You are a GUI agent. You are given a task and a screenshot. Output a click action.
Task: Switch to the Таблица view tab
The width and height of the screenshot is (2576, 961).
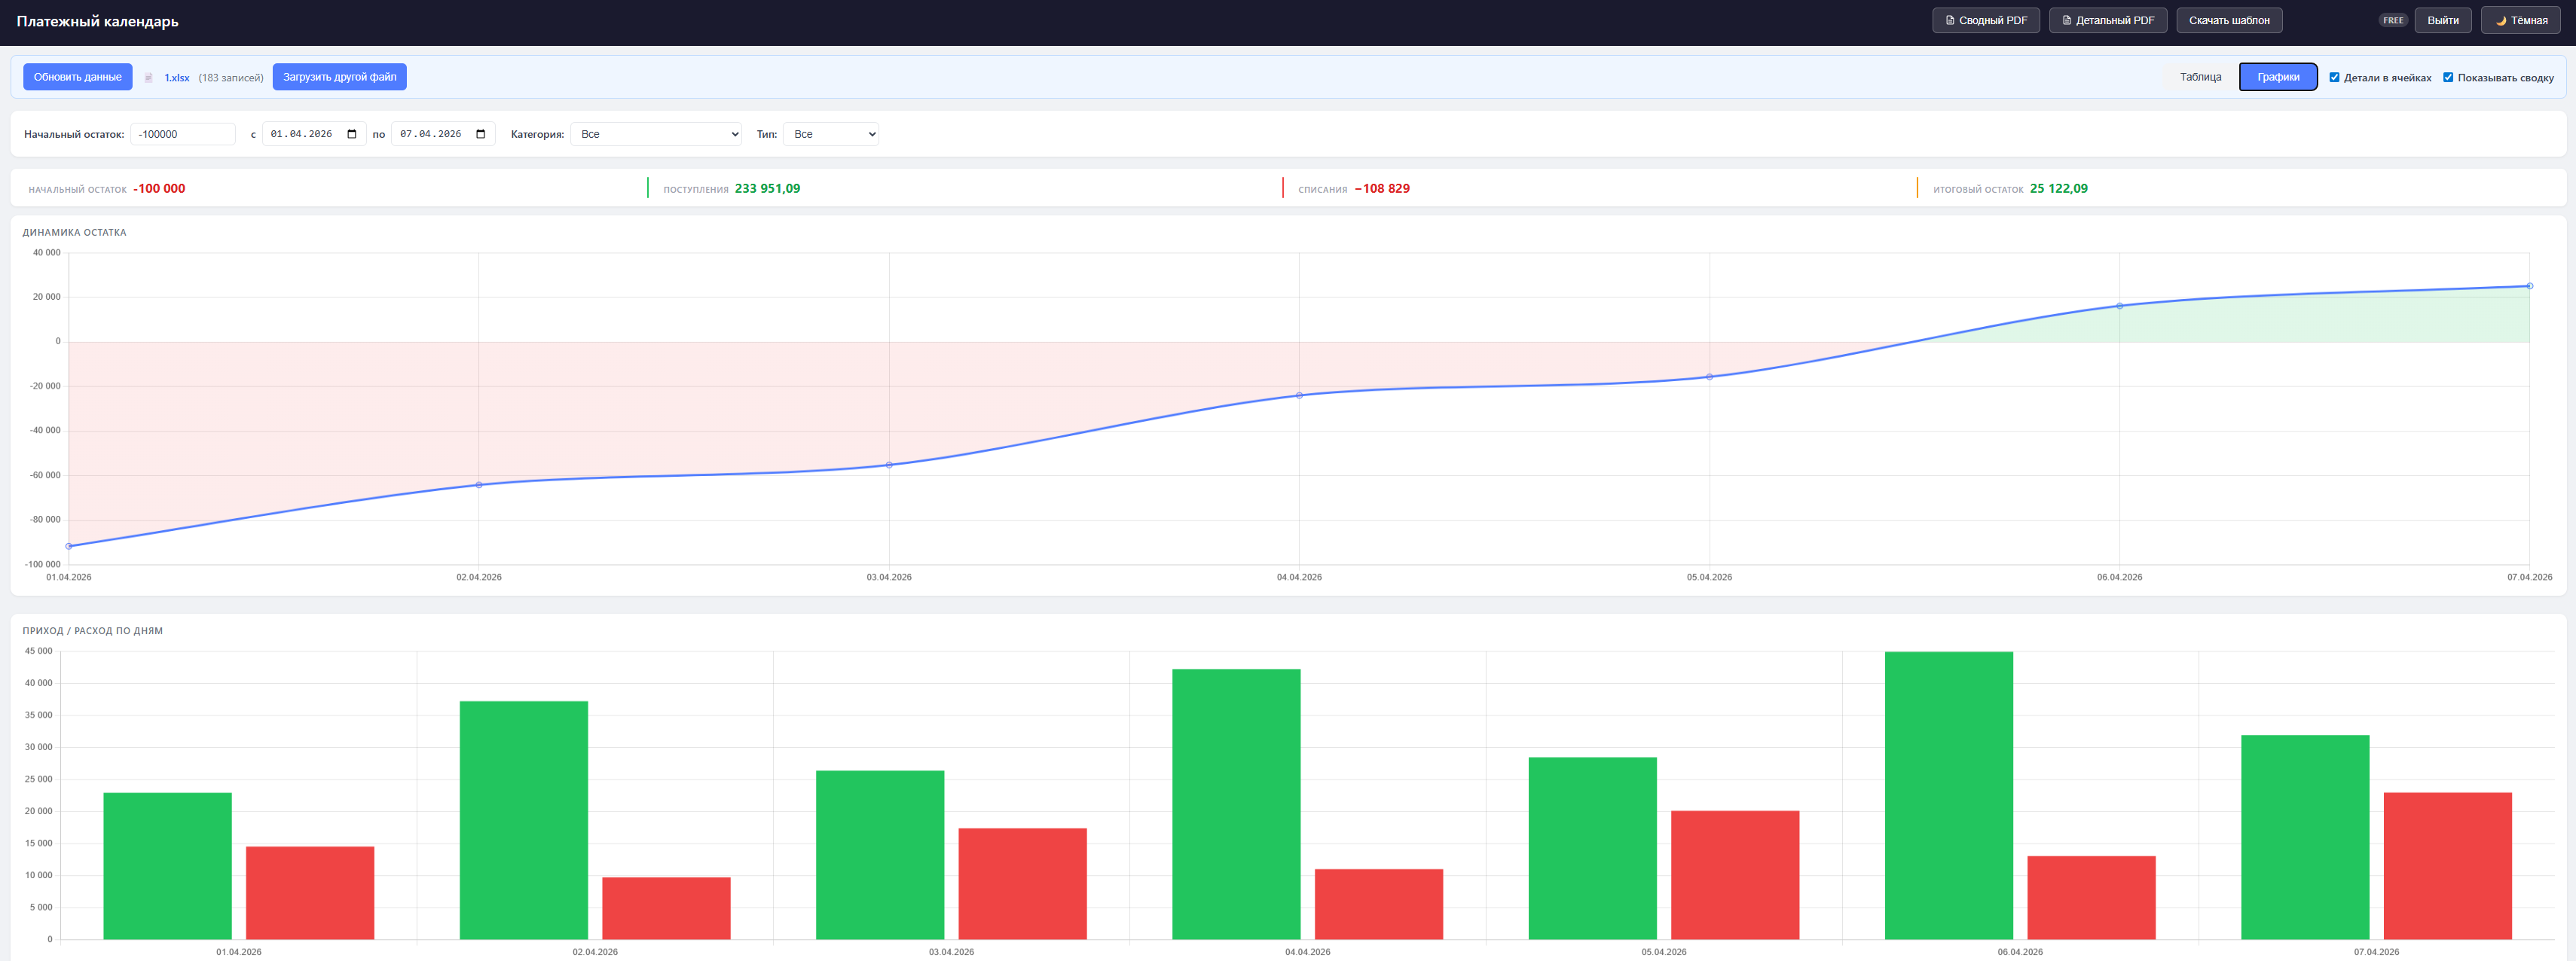(2200, 77)
